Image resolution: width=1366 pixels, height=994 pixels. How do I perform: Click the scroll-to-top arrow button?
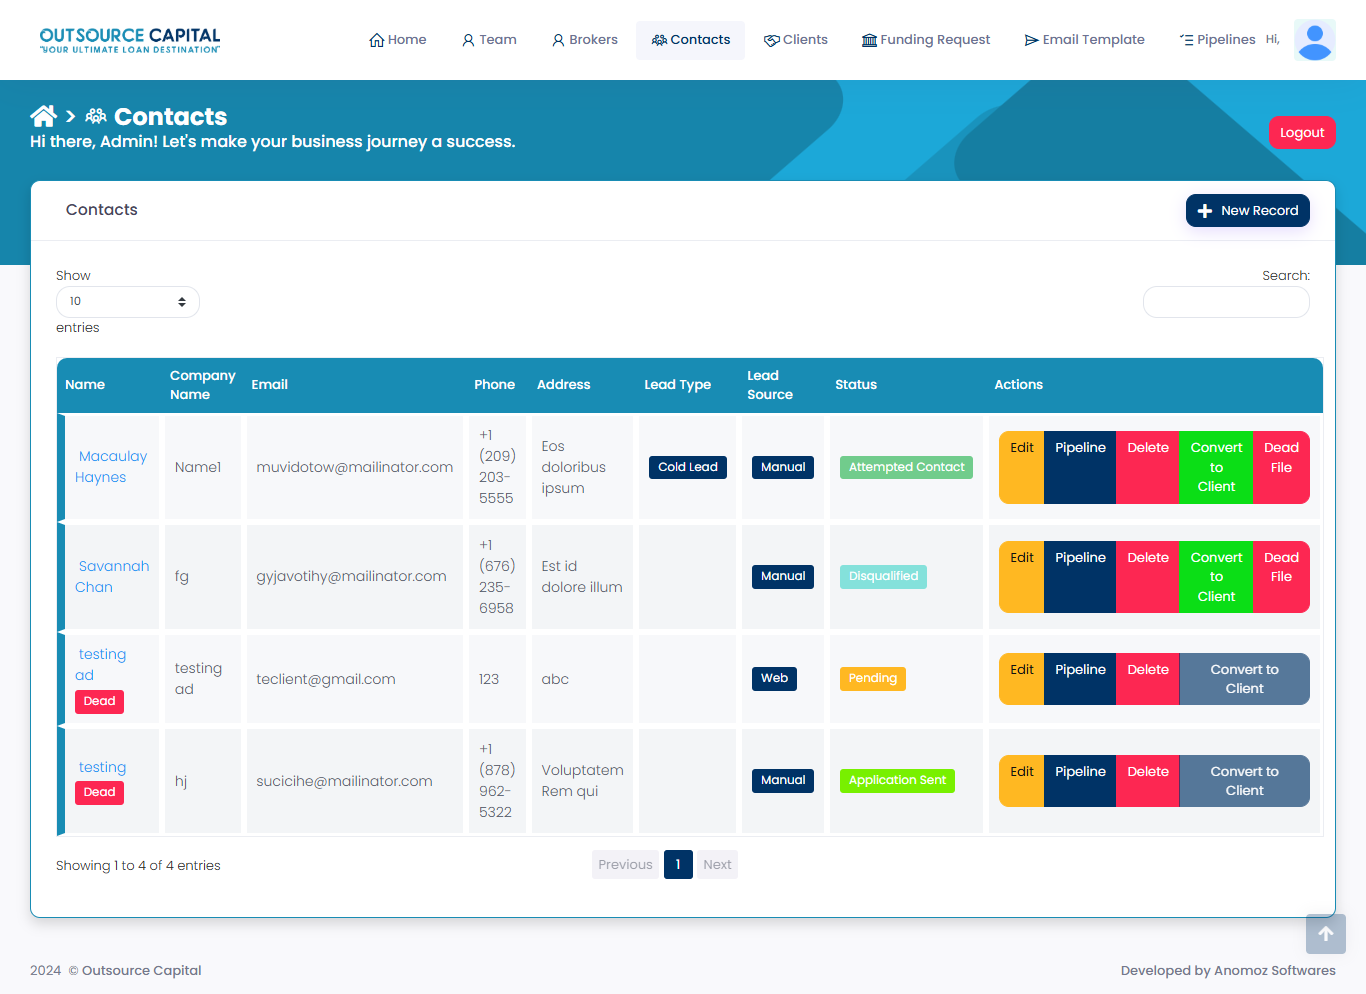tap(1325, 934)
